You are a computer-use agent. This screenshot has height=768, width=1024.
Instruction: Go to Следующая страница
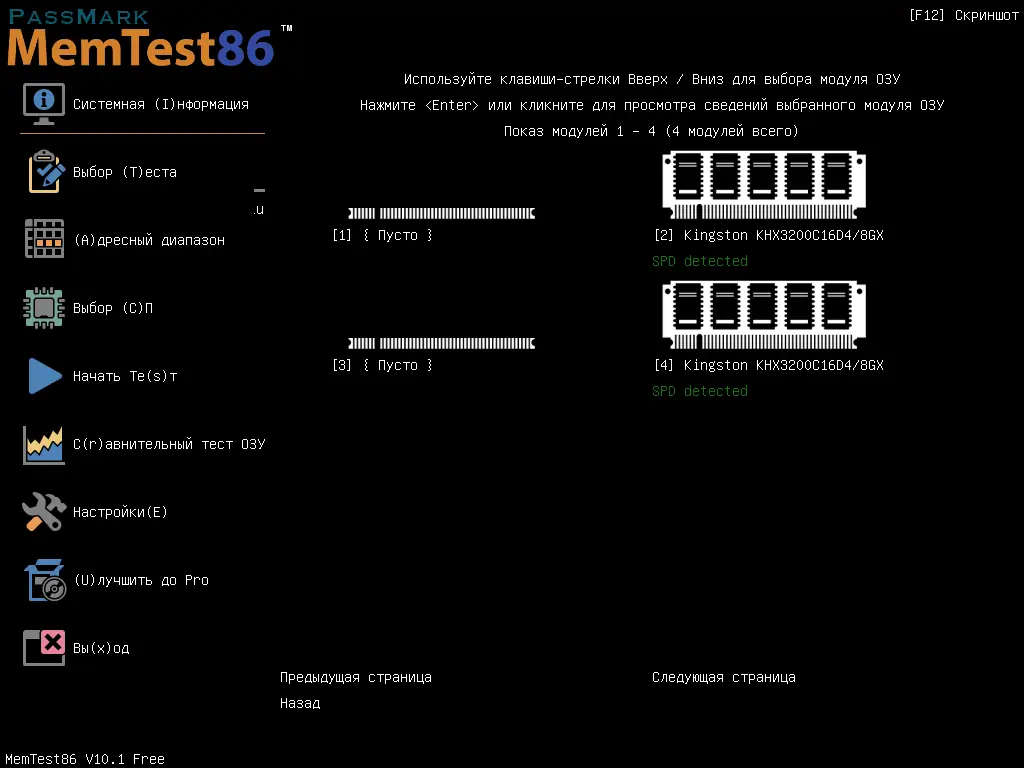(x=724, y=677)
